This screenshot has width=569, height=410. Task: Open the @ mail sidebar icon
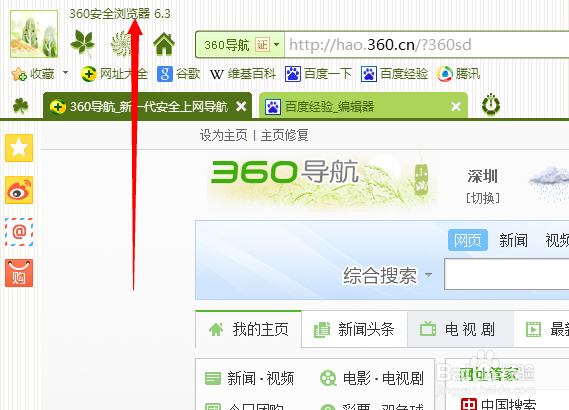click(x=19, y=232)
